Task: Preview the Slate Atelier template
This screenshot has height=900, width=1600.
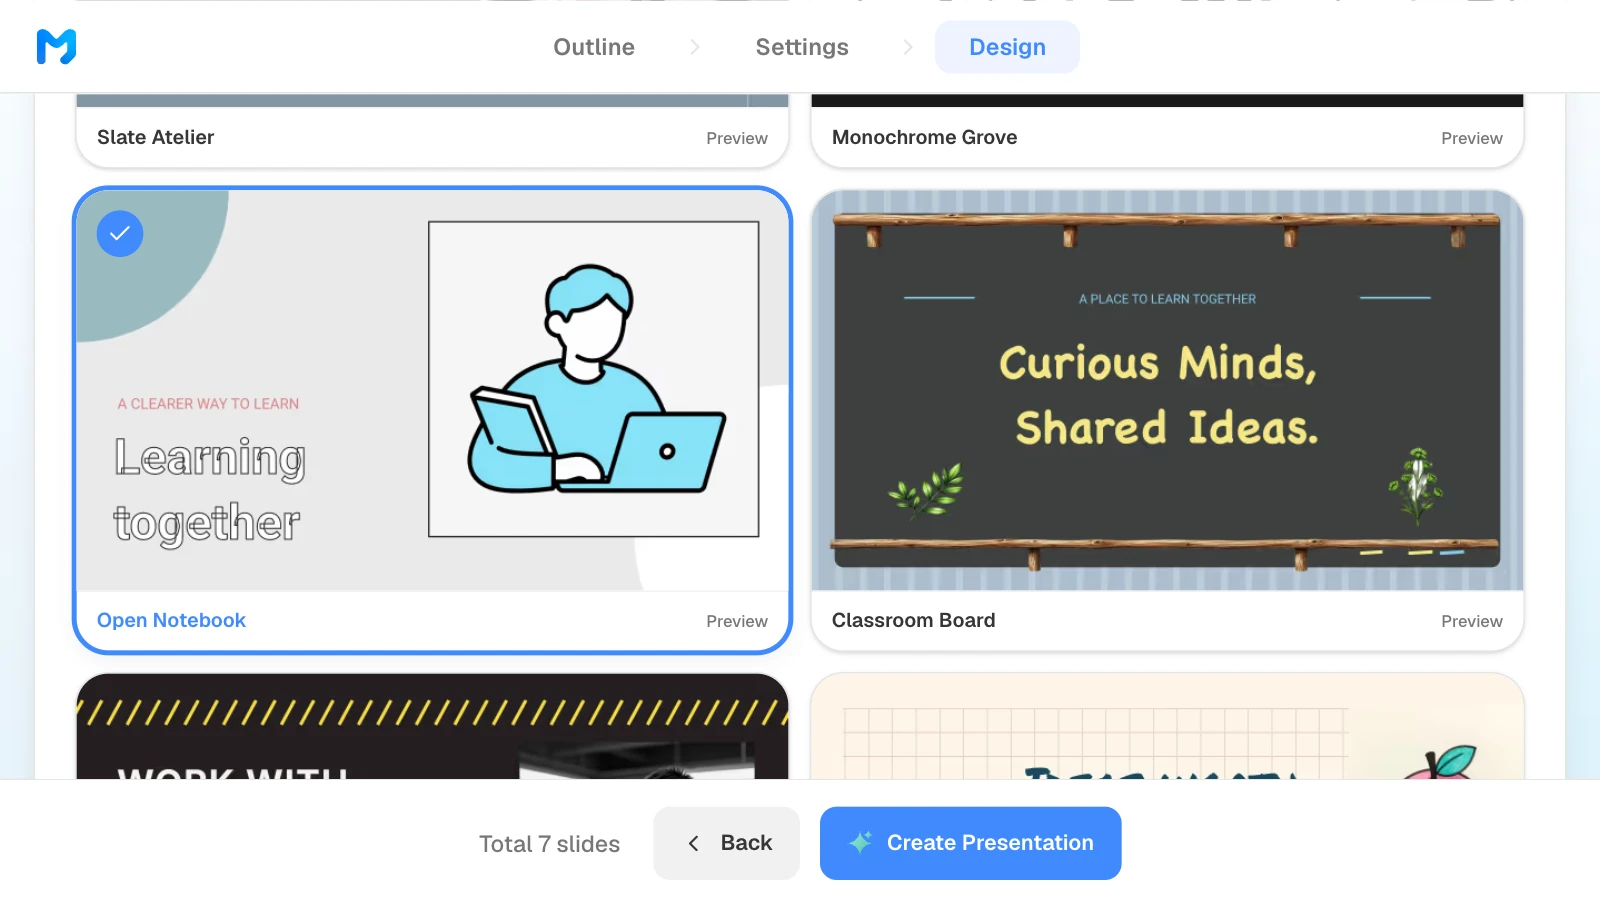Action: pos(737,138)
